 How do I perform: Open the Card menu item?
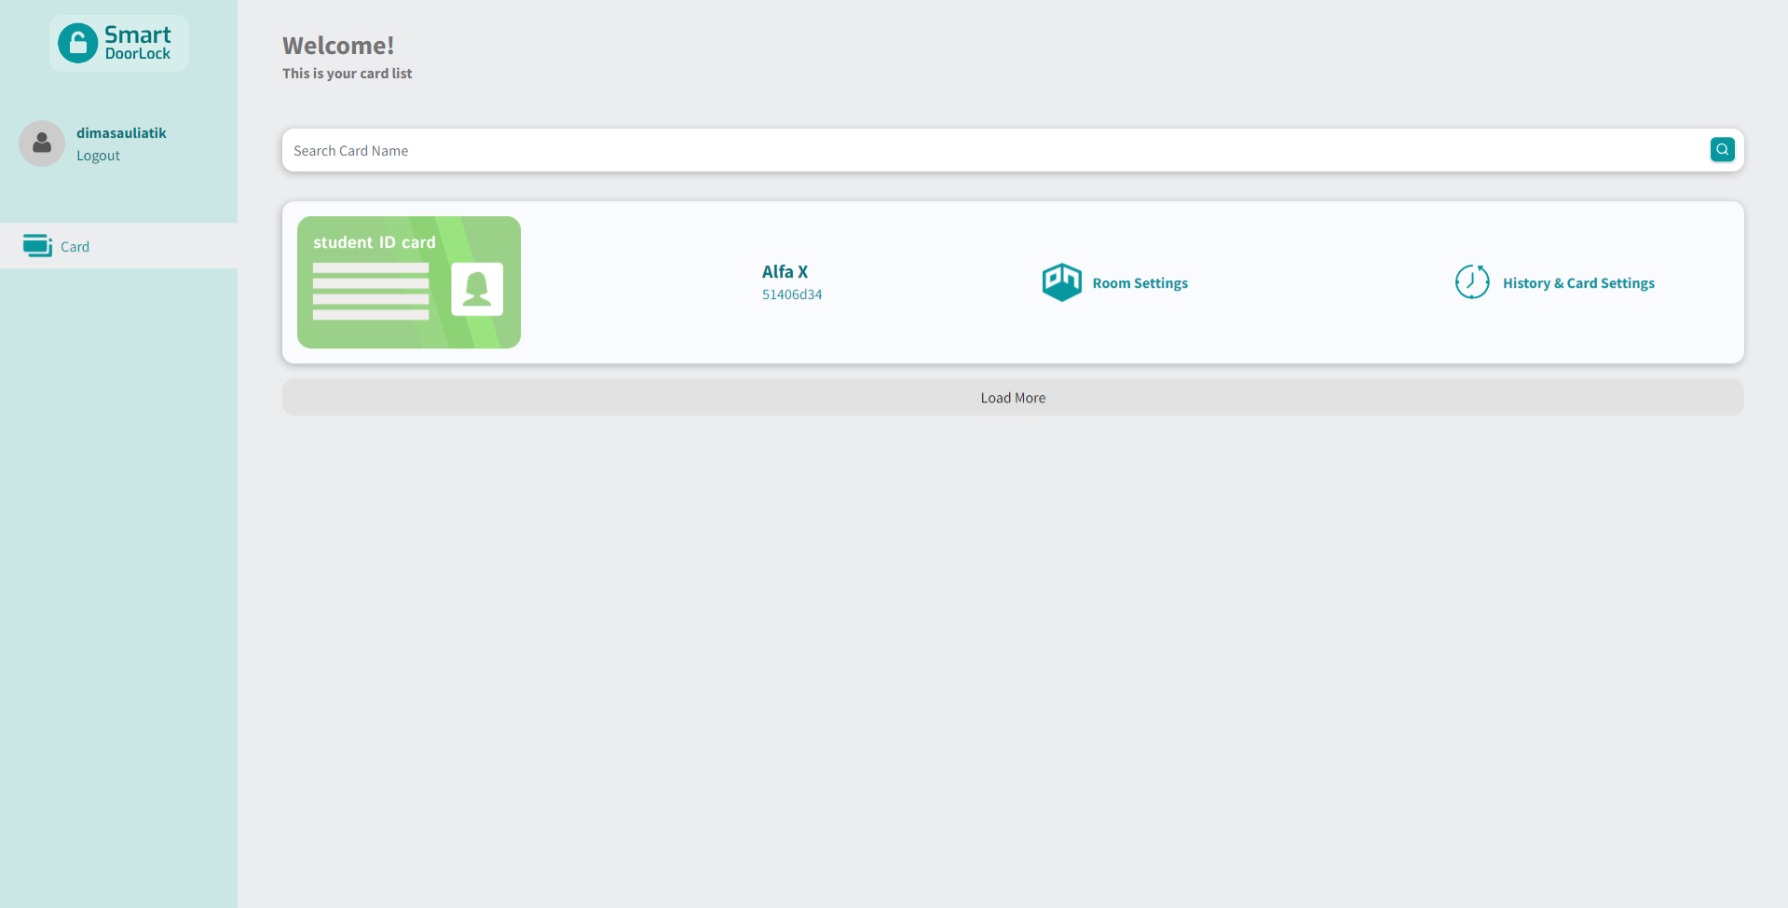(119, 246)
